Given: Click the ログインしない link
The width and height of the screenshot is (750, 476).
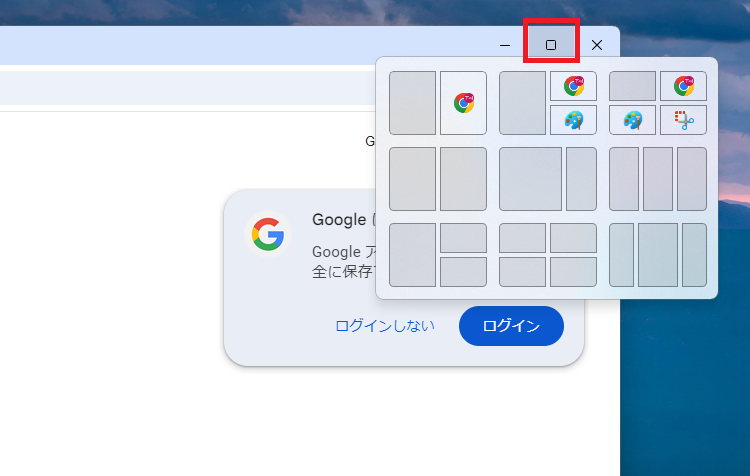Looking at the screenshot, I should pos(385,326).
